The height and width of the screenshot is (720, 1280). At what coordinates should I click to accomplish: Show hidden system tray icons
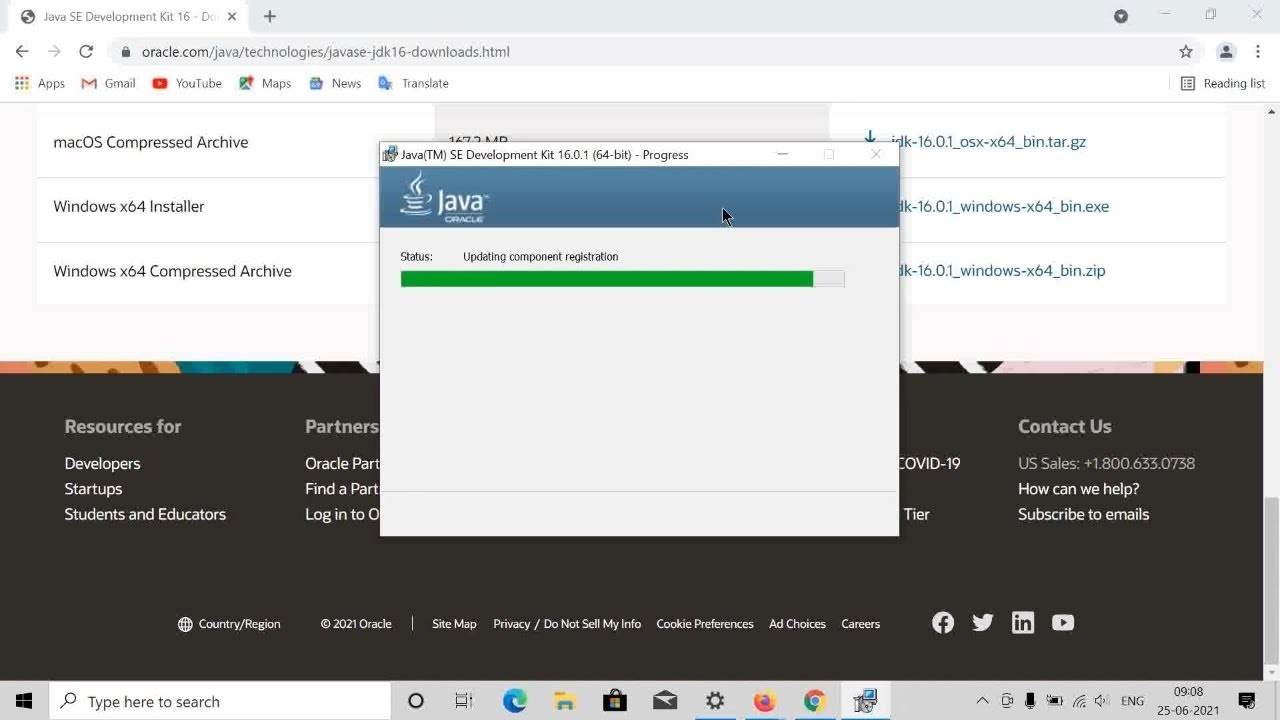(983, 701)
